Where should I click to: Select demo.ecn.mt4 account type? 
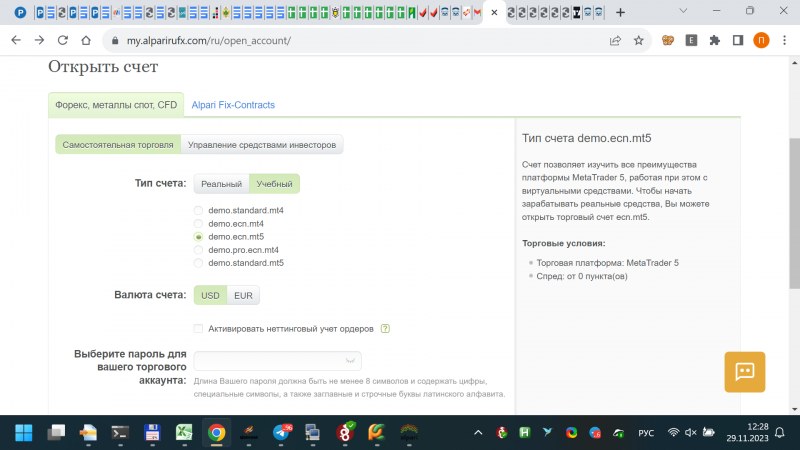click(x=198, y=223)
